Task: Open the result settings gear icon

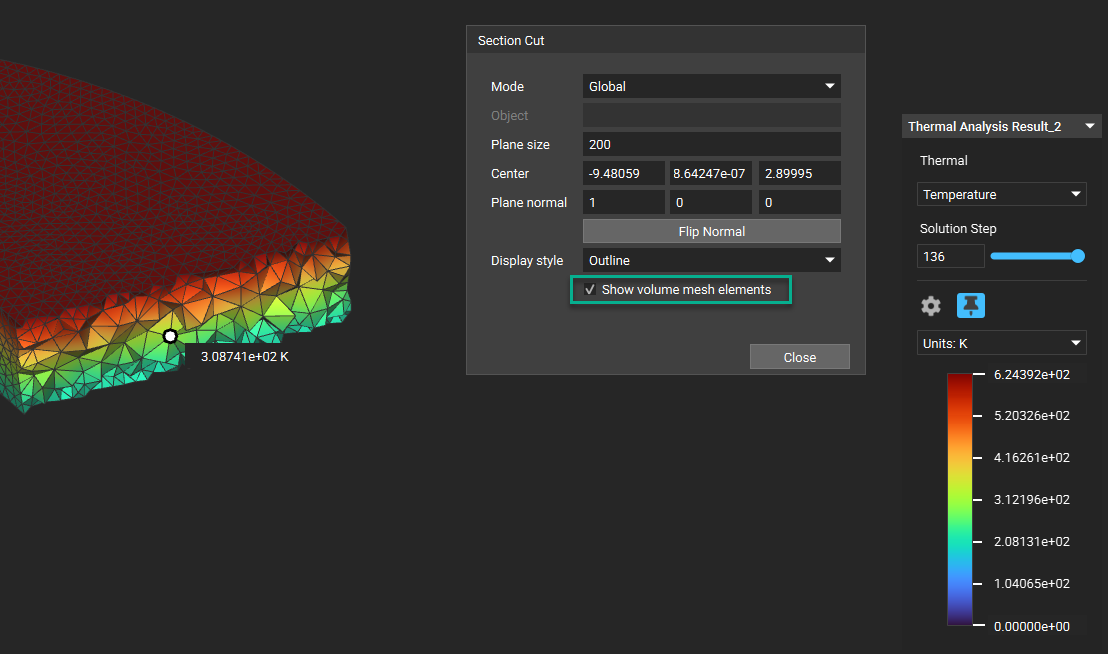Action: tap(931, 306)
